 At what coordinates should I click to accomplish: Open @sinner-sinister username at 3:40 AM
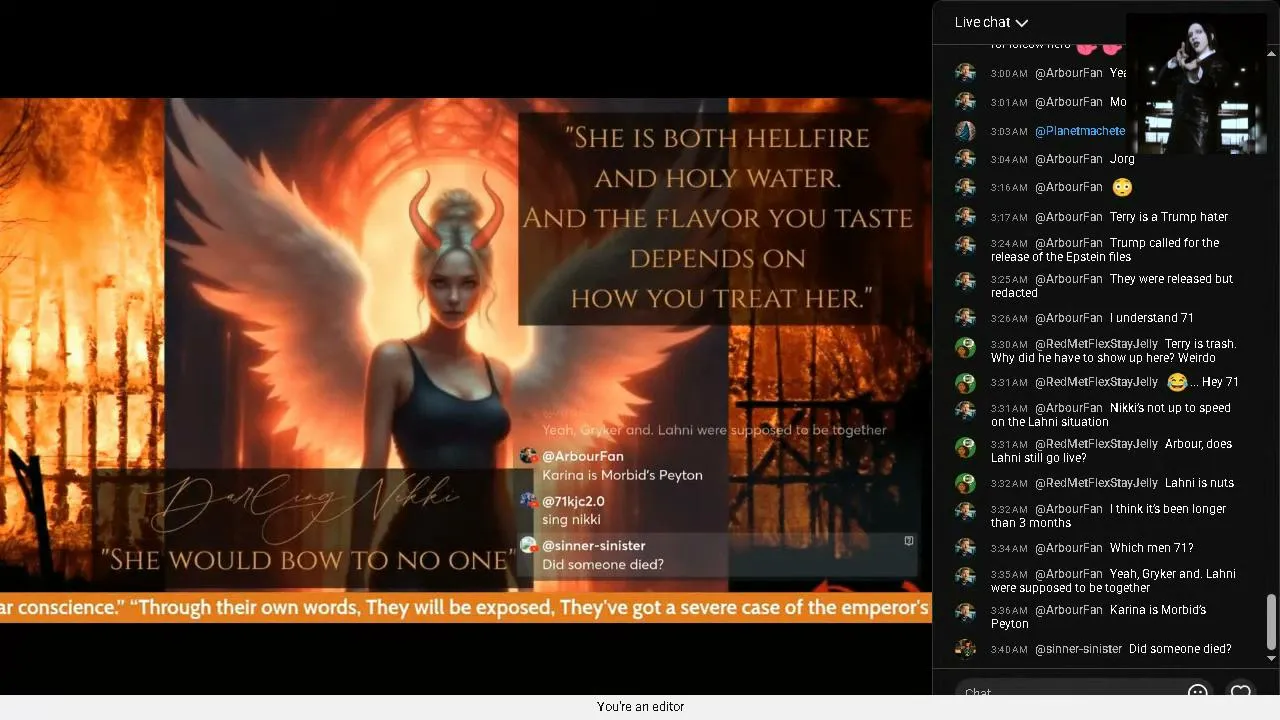(x=1078, y=649)
